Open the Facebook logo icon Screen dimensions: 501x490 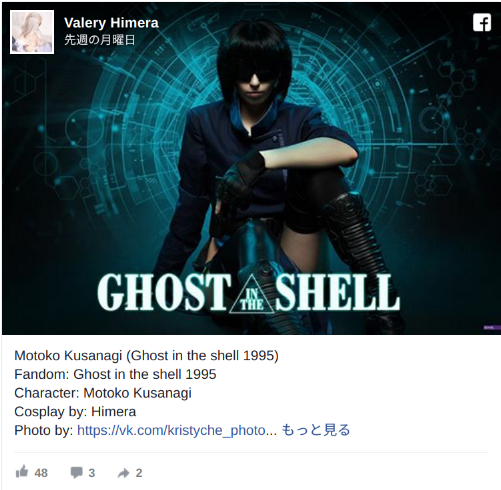482,22
